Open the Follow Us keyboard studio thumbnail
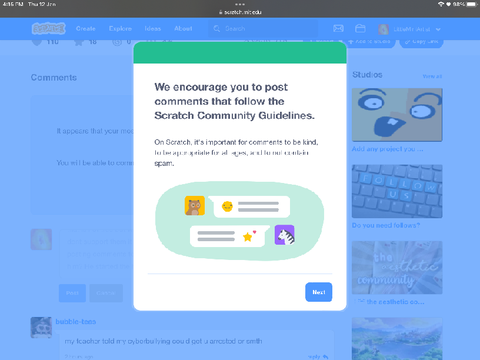The image size is (480, 360). pyautogui.click(x=397, y=191)
